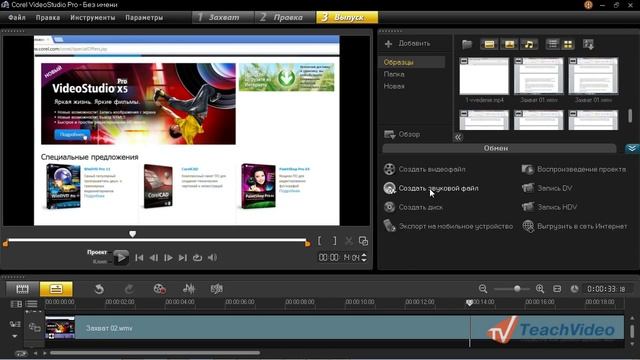
Task: Zoom in the timeline
Action: click(x=540, y=289)
